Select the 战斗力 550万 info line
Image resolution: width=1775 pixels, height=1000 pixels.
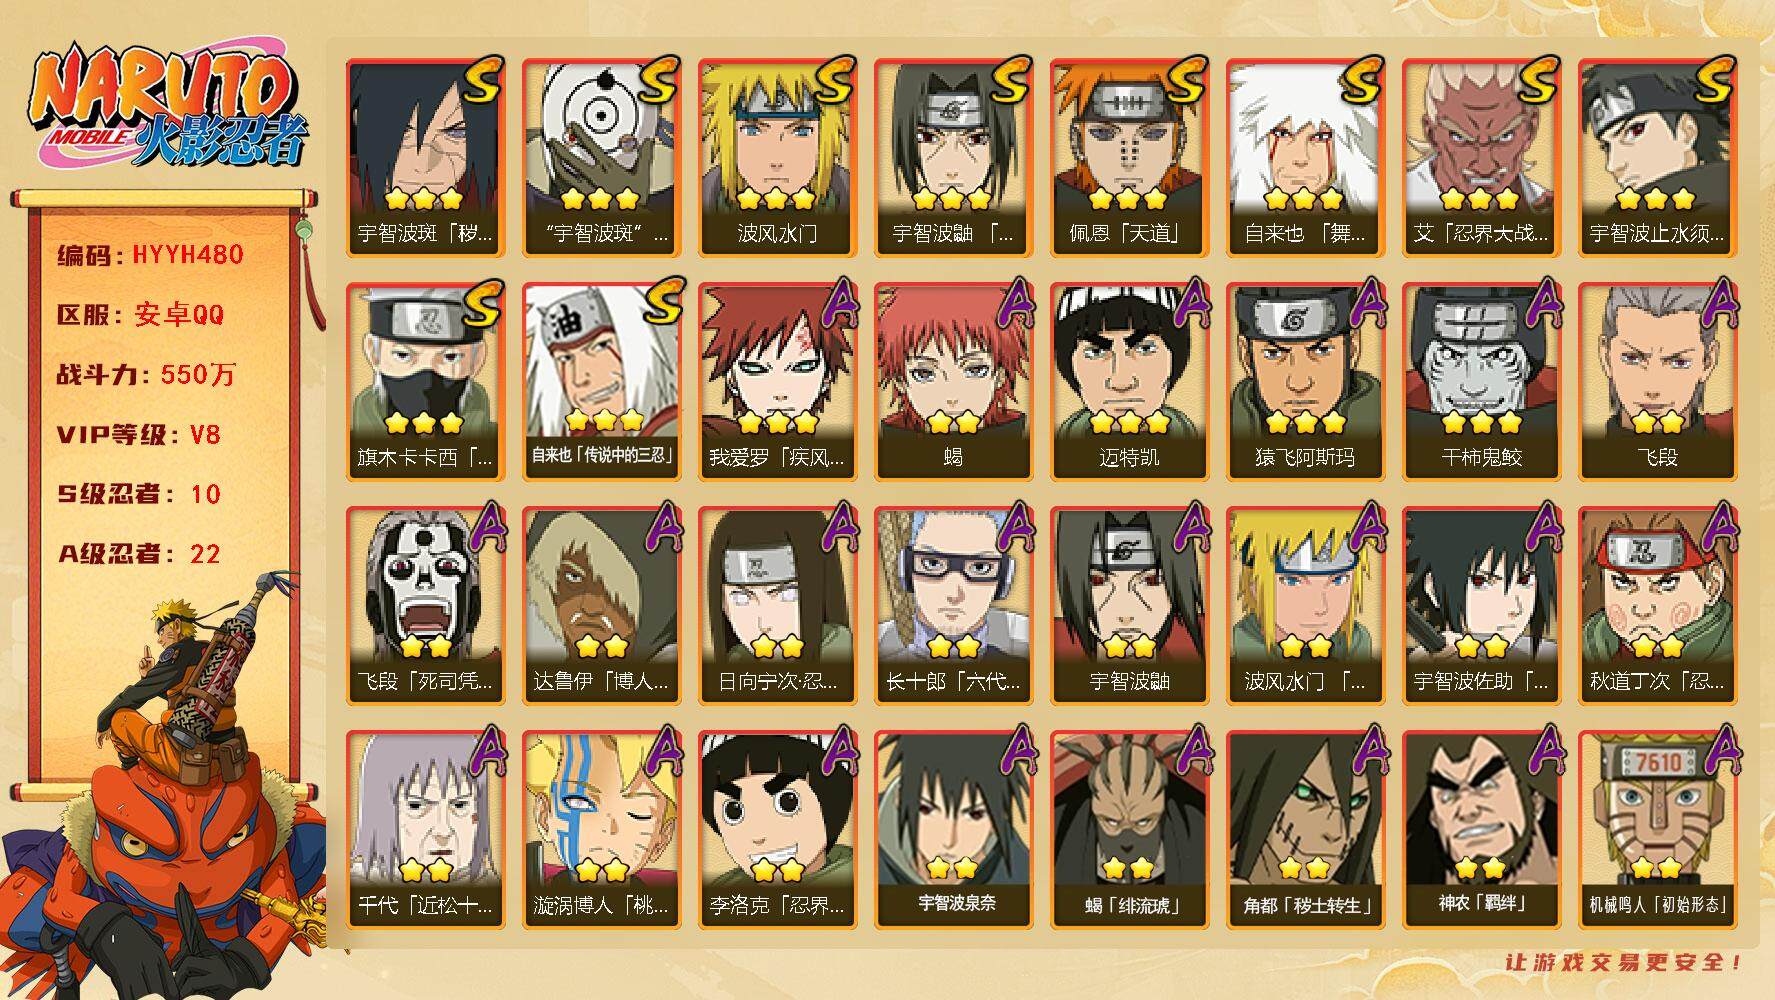coord(146,375)
